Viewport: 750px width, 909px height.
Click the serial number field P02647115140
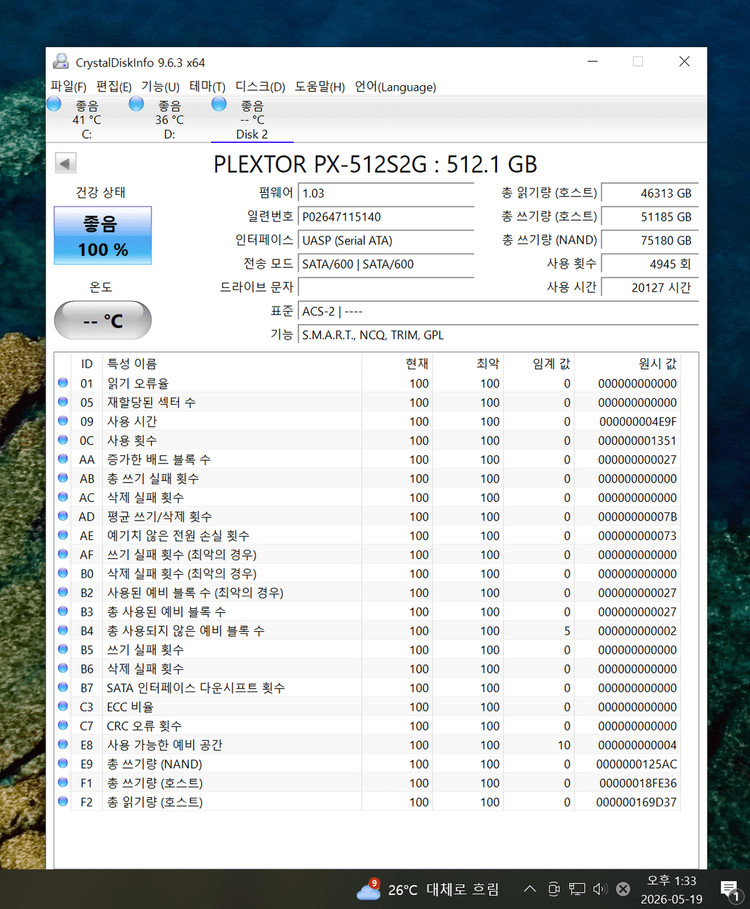pos(386,217)
